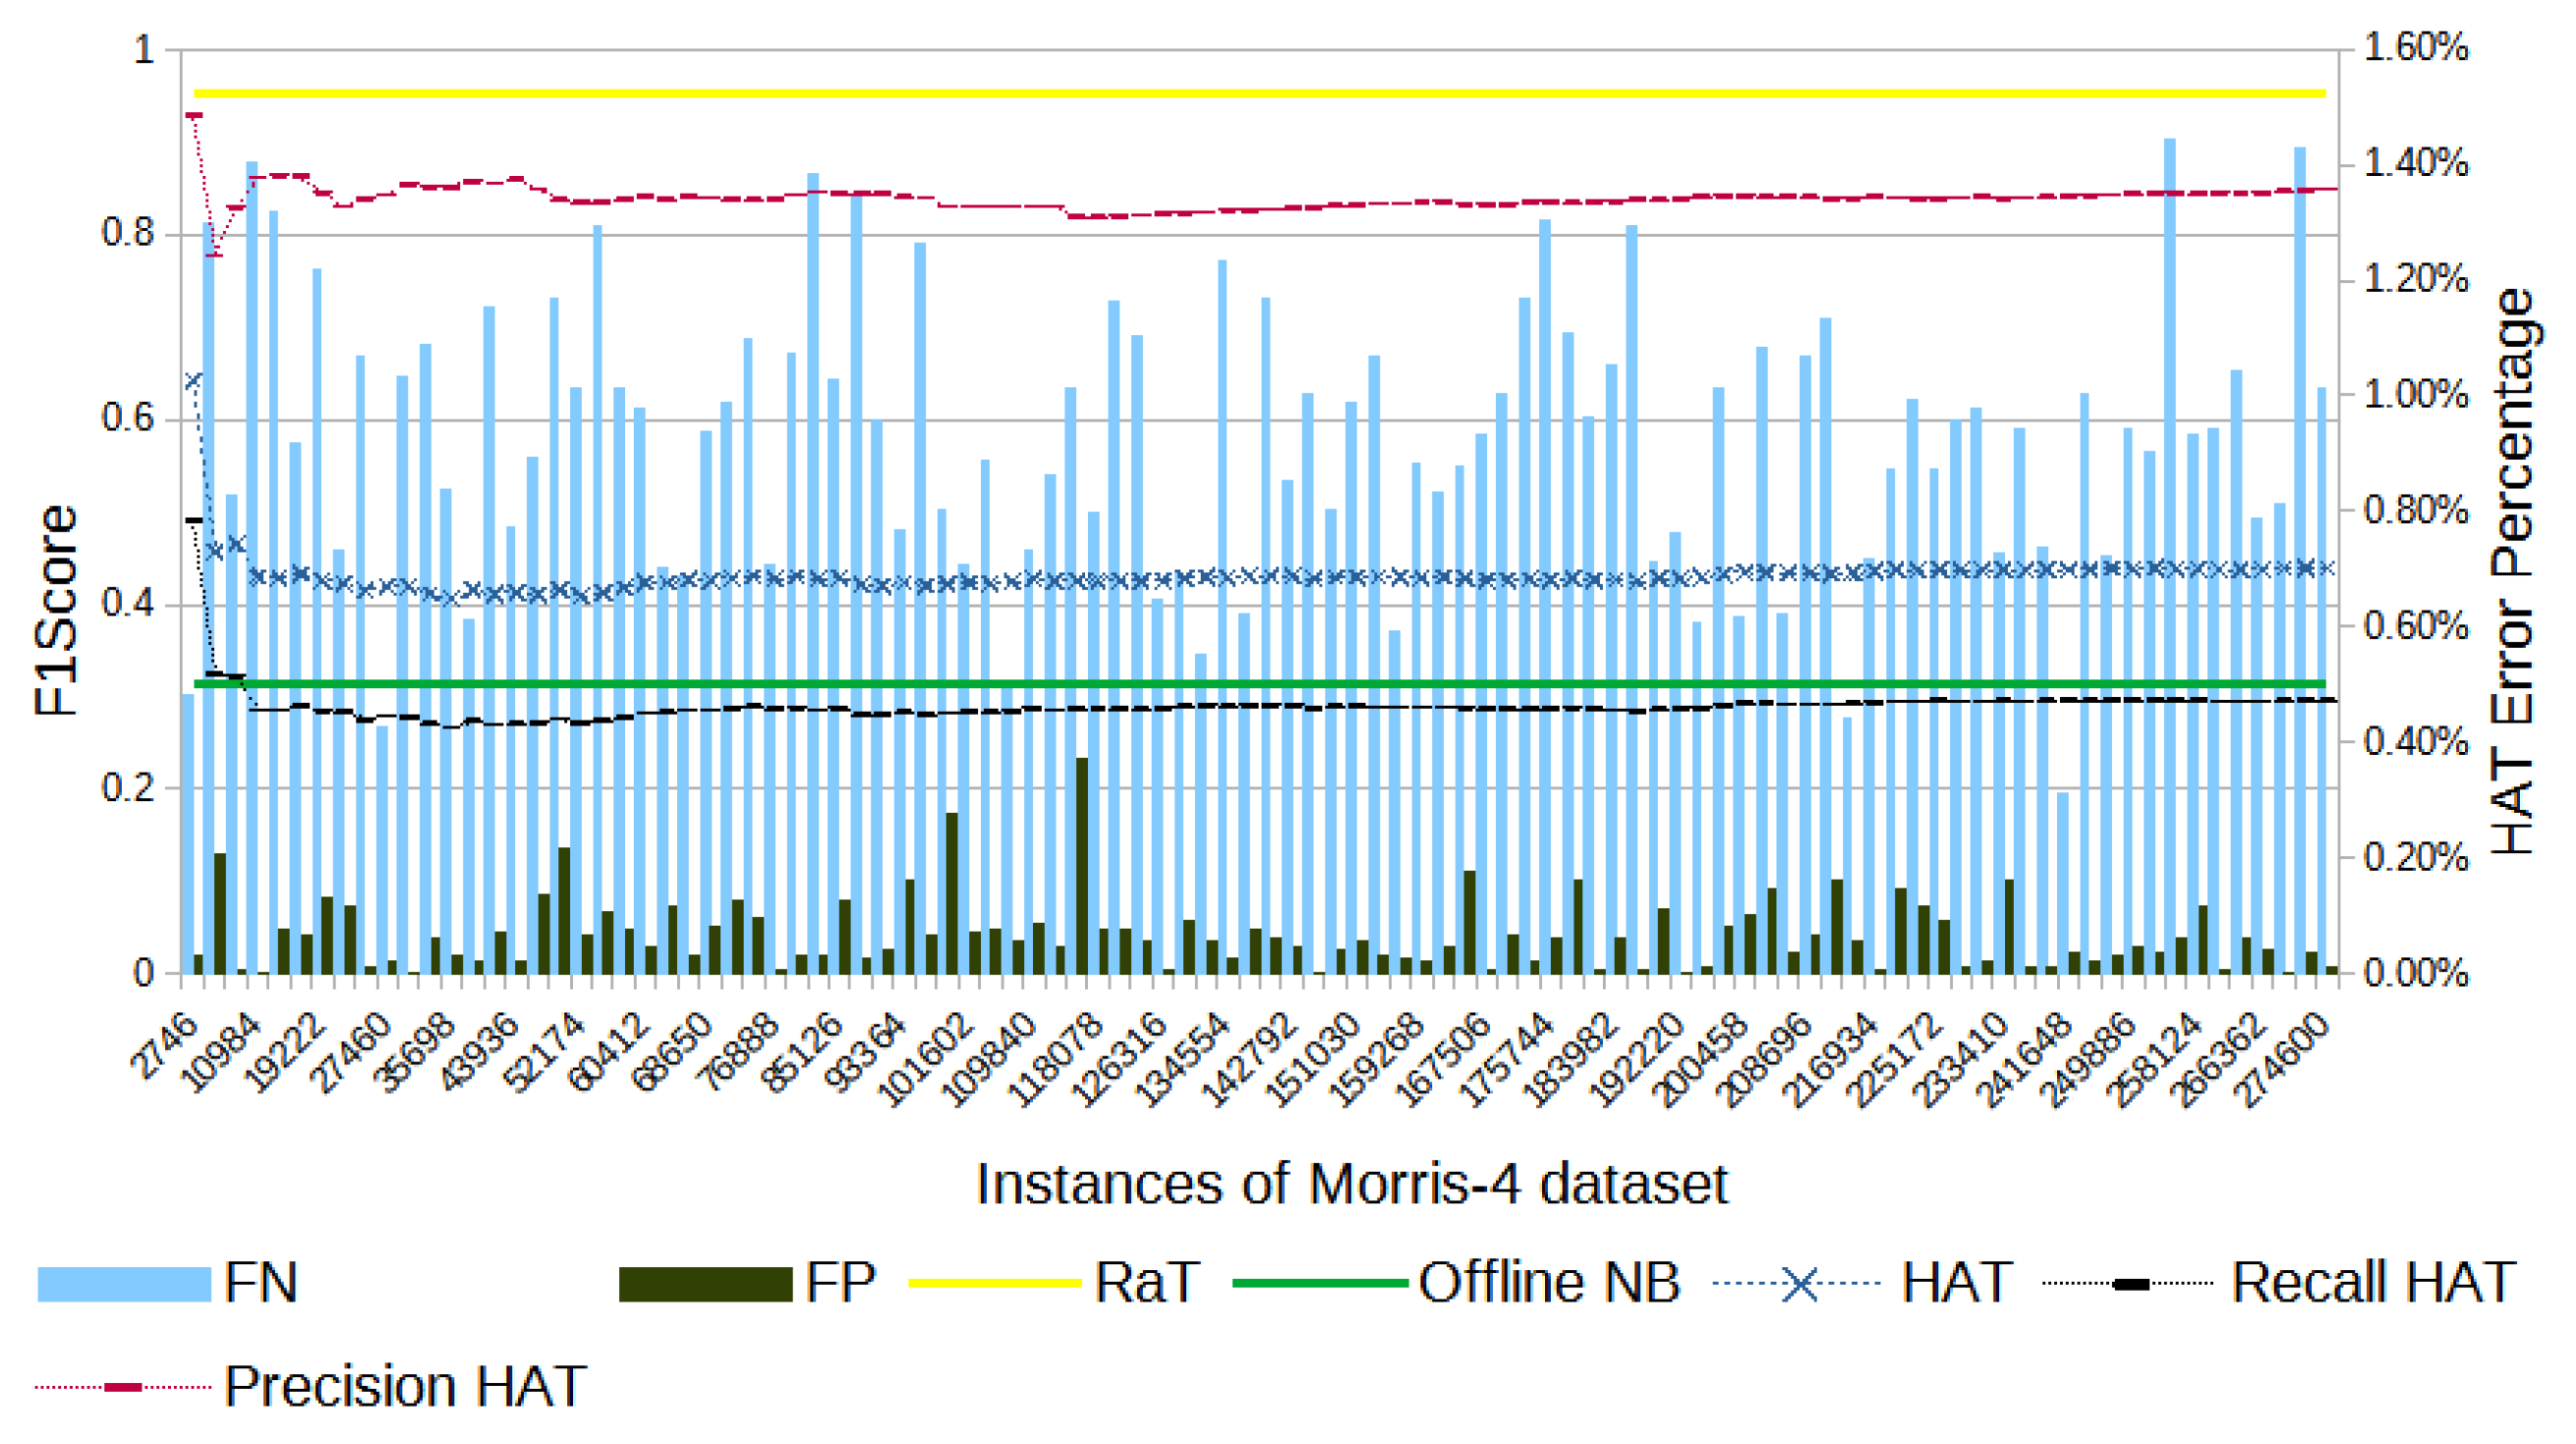
Task: Click the right axis value '1.40%'
Action: [2416, 163]
